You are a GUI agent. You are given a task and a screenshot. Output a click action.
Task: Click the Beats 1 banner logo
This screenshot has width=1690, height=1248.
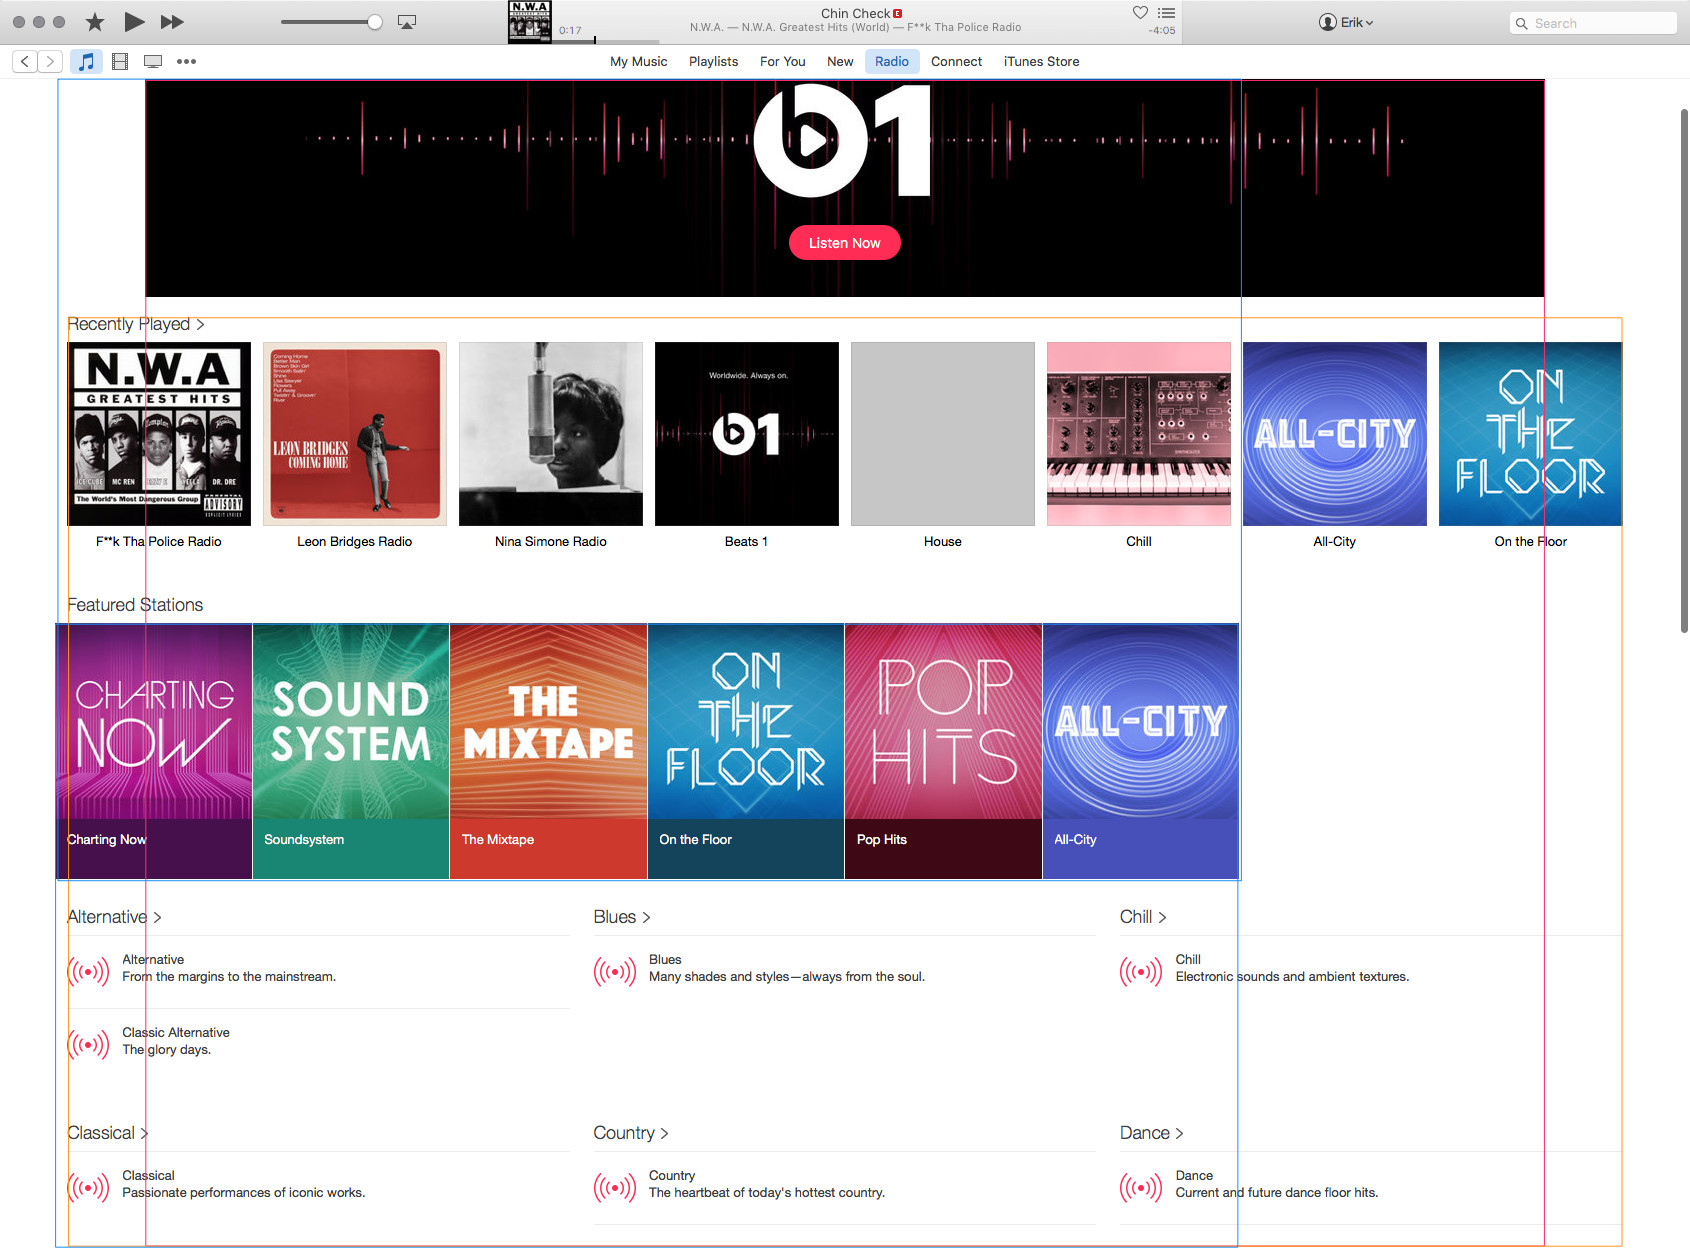842,140
